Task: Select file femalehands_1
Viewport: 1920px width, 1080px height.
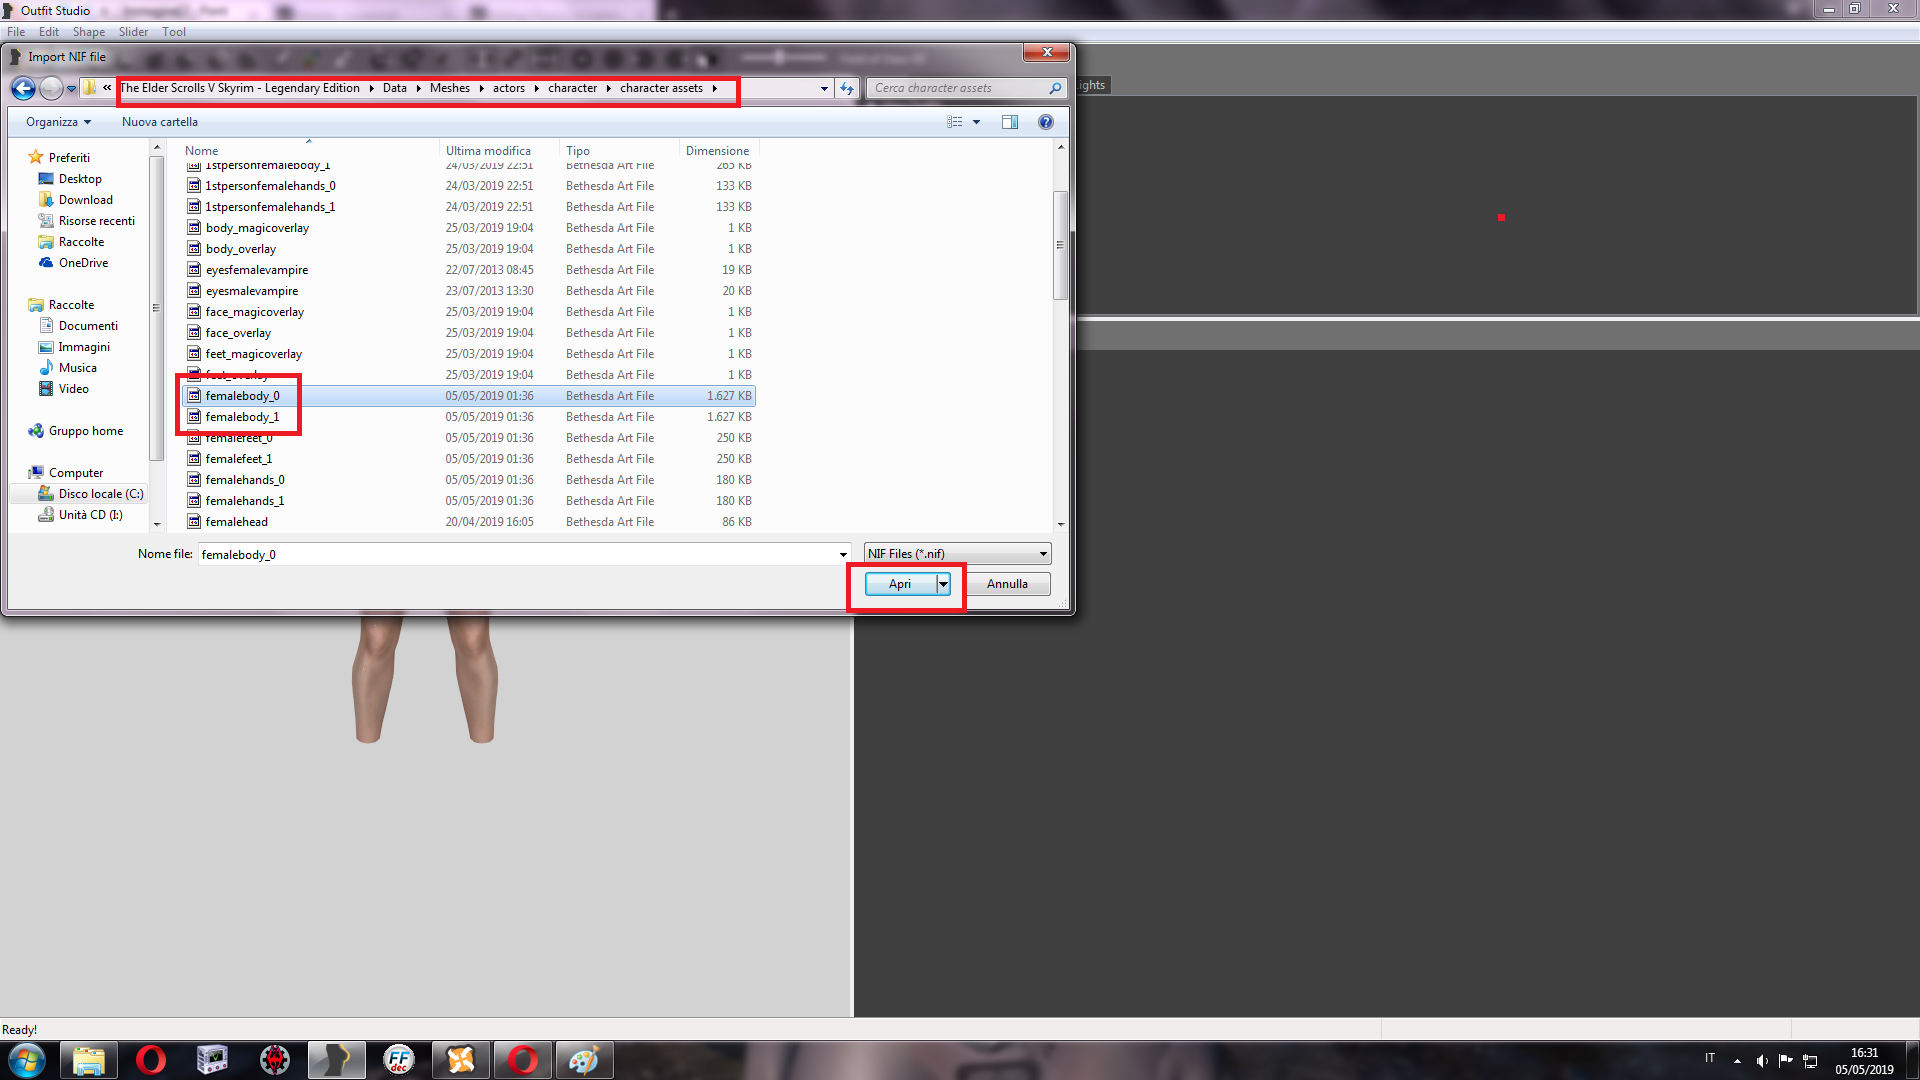Action: pyautogui.click(x=470, y=501)
